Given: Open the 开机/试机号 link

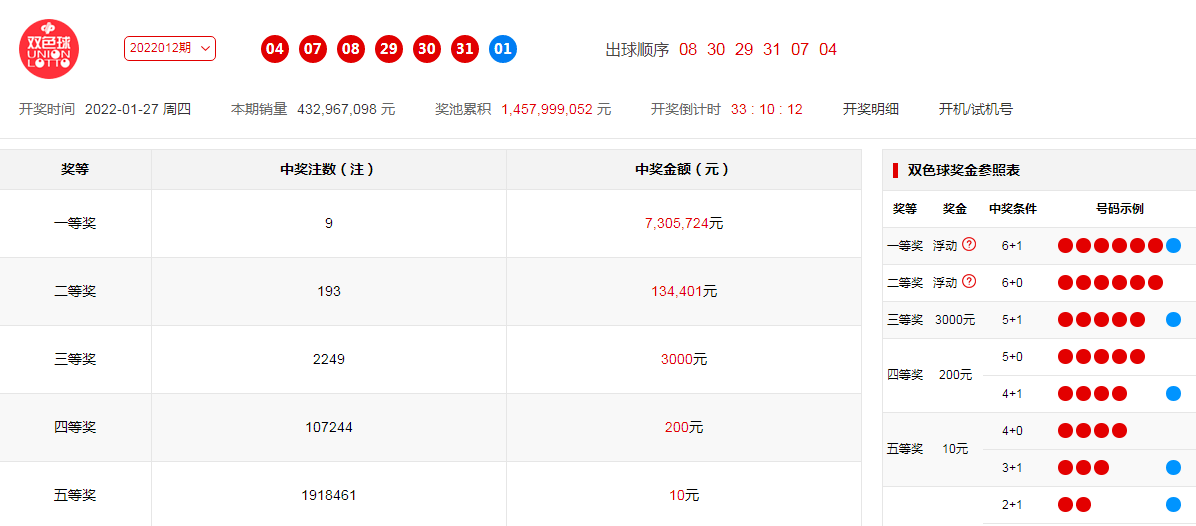Looking at the screenshot, I should (x=976, y=109).
